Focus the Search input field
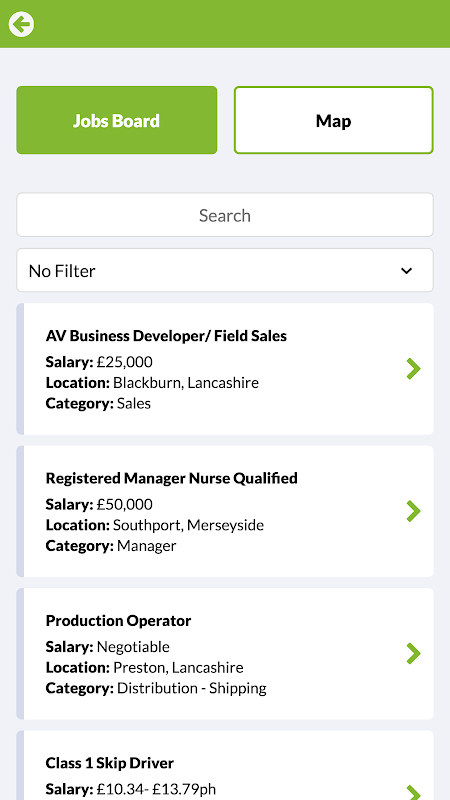This screenshot has width=450, height=800. tap(225, 215)
